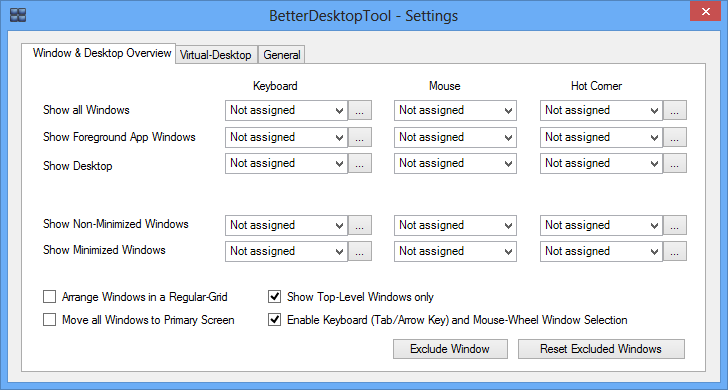Open the General tab
The image size is (728, 390).
coord(281,55)
